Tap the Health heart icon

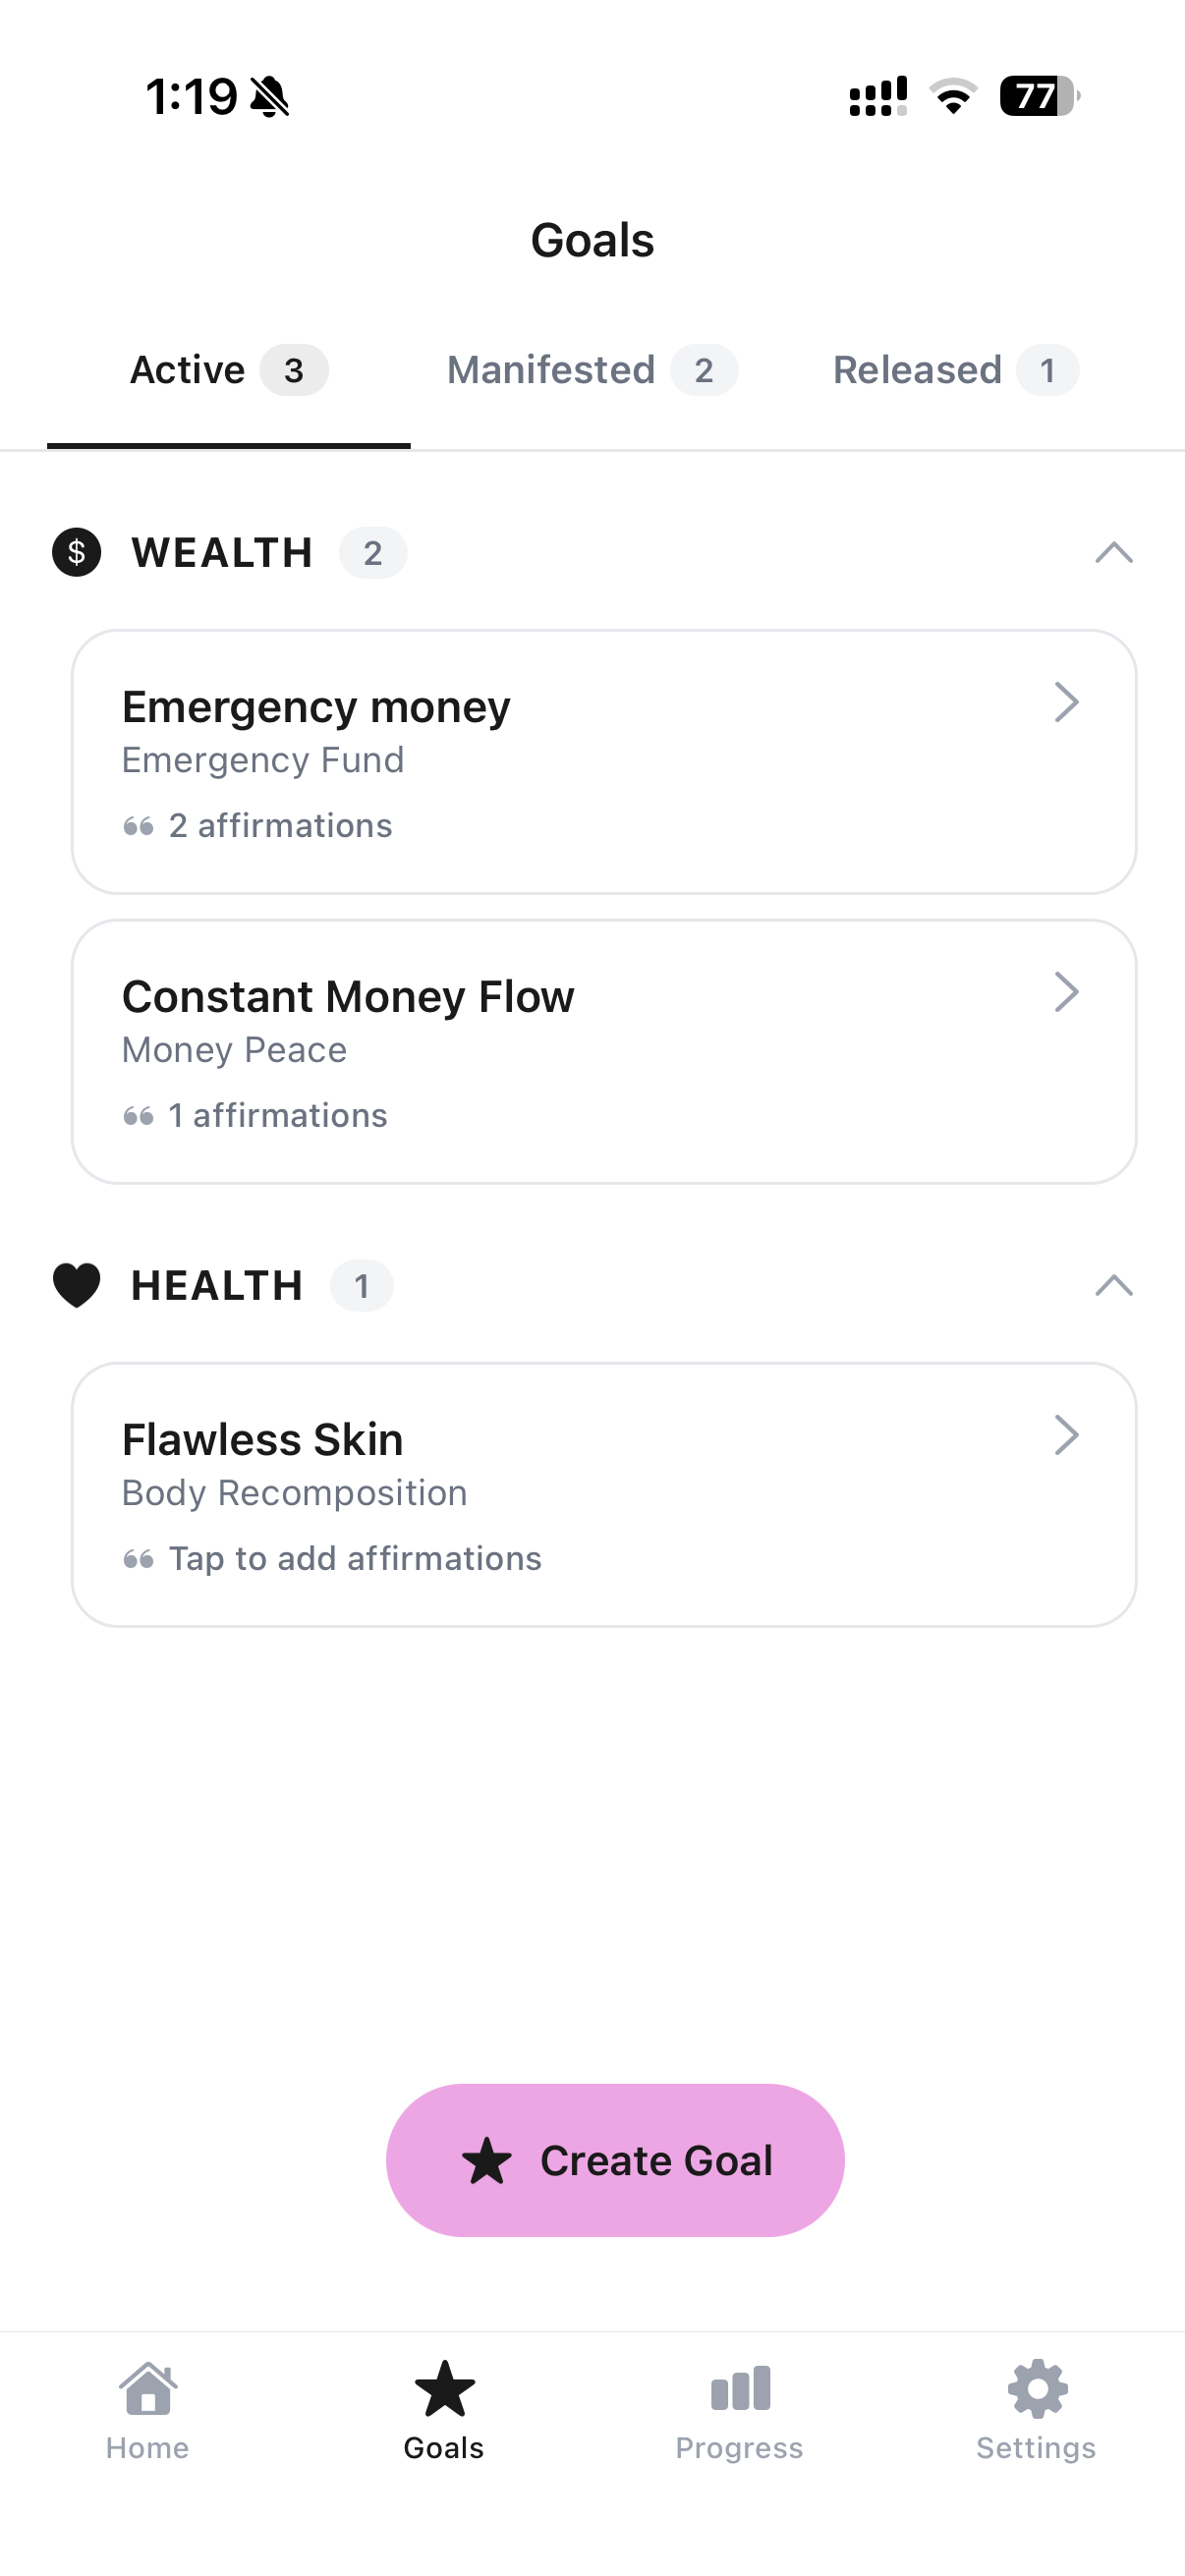pos(77,1285)
